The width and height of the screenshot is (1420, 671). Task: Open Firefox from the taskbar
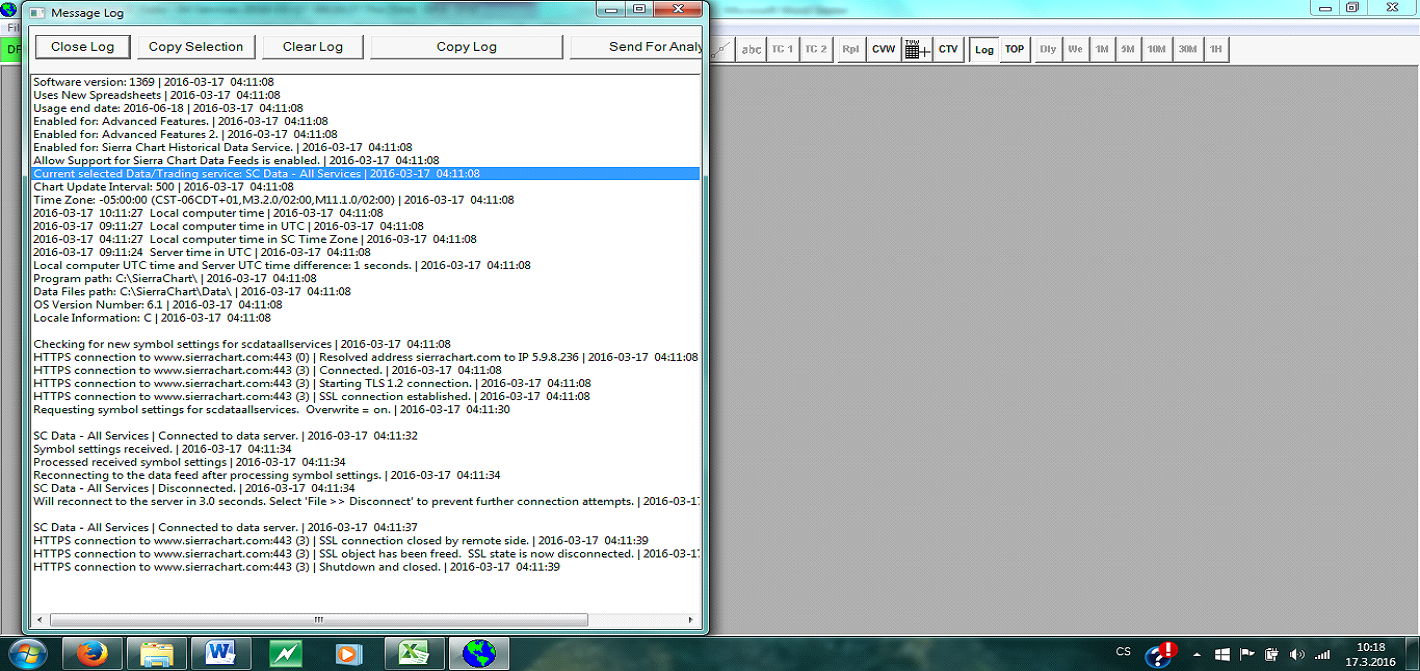point(92,654)
